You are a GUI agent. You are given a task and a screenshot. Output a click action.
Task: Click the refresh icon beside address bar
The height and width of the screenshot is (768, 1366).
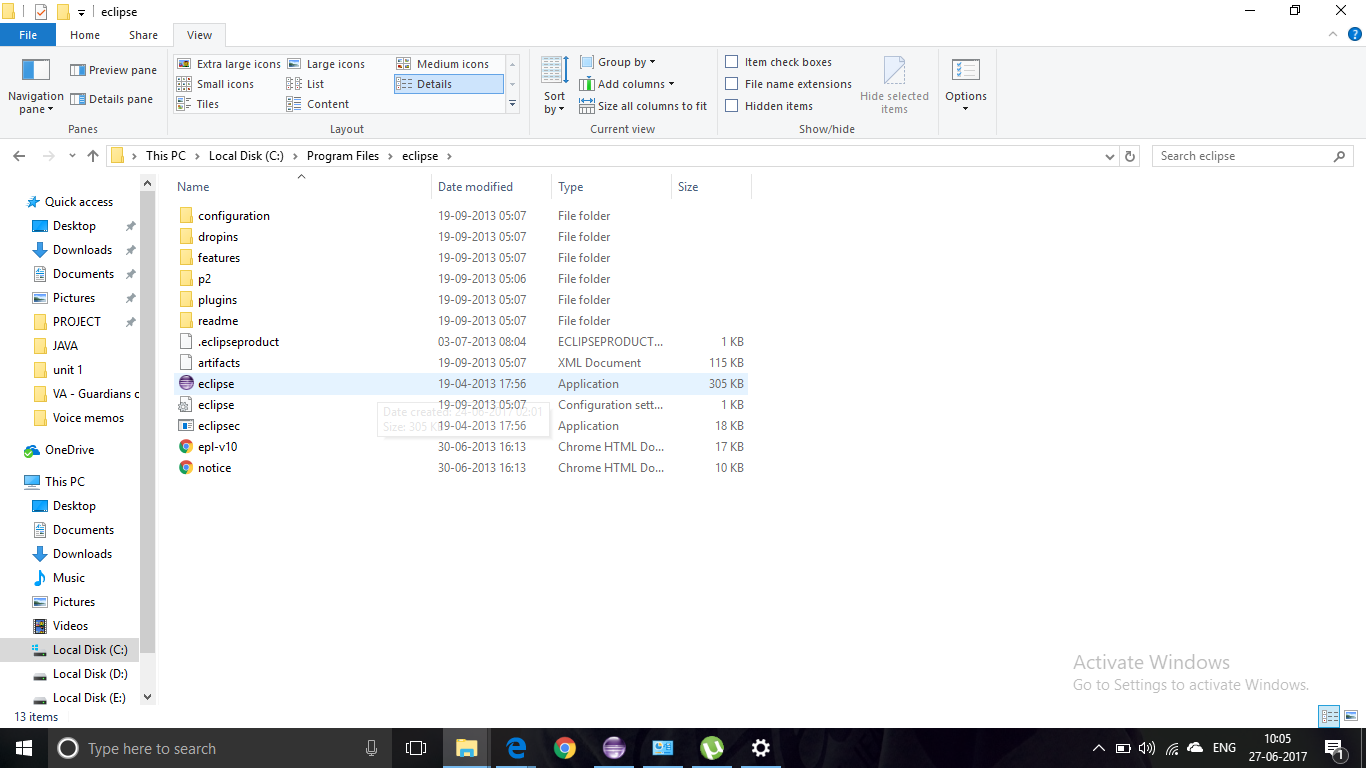1130,155
